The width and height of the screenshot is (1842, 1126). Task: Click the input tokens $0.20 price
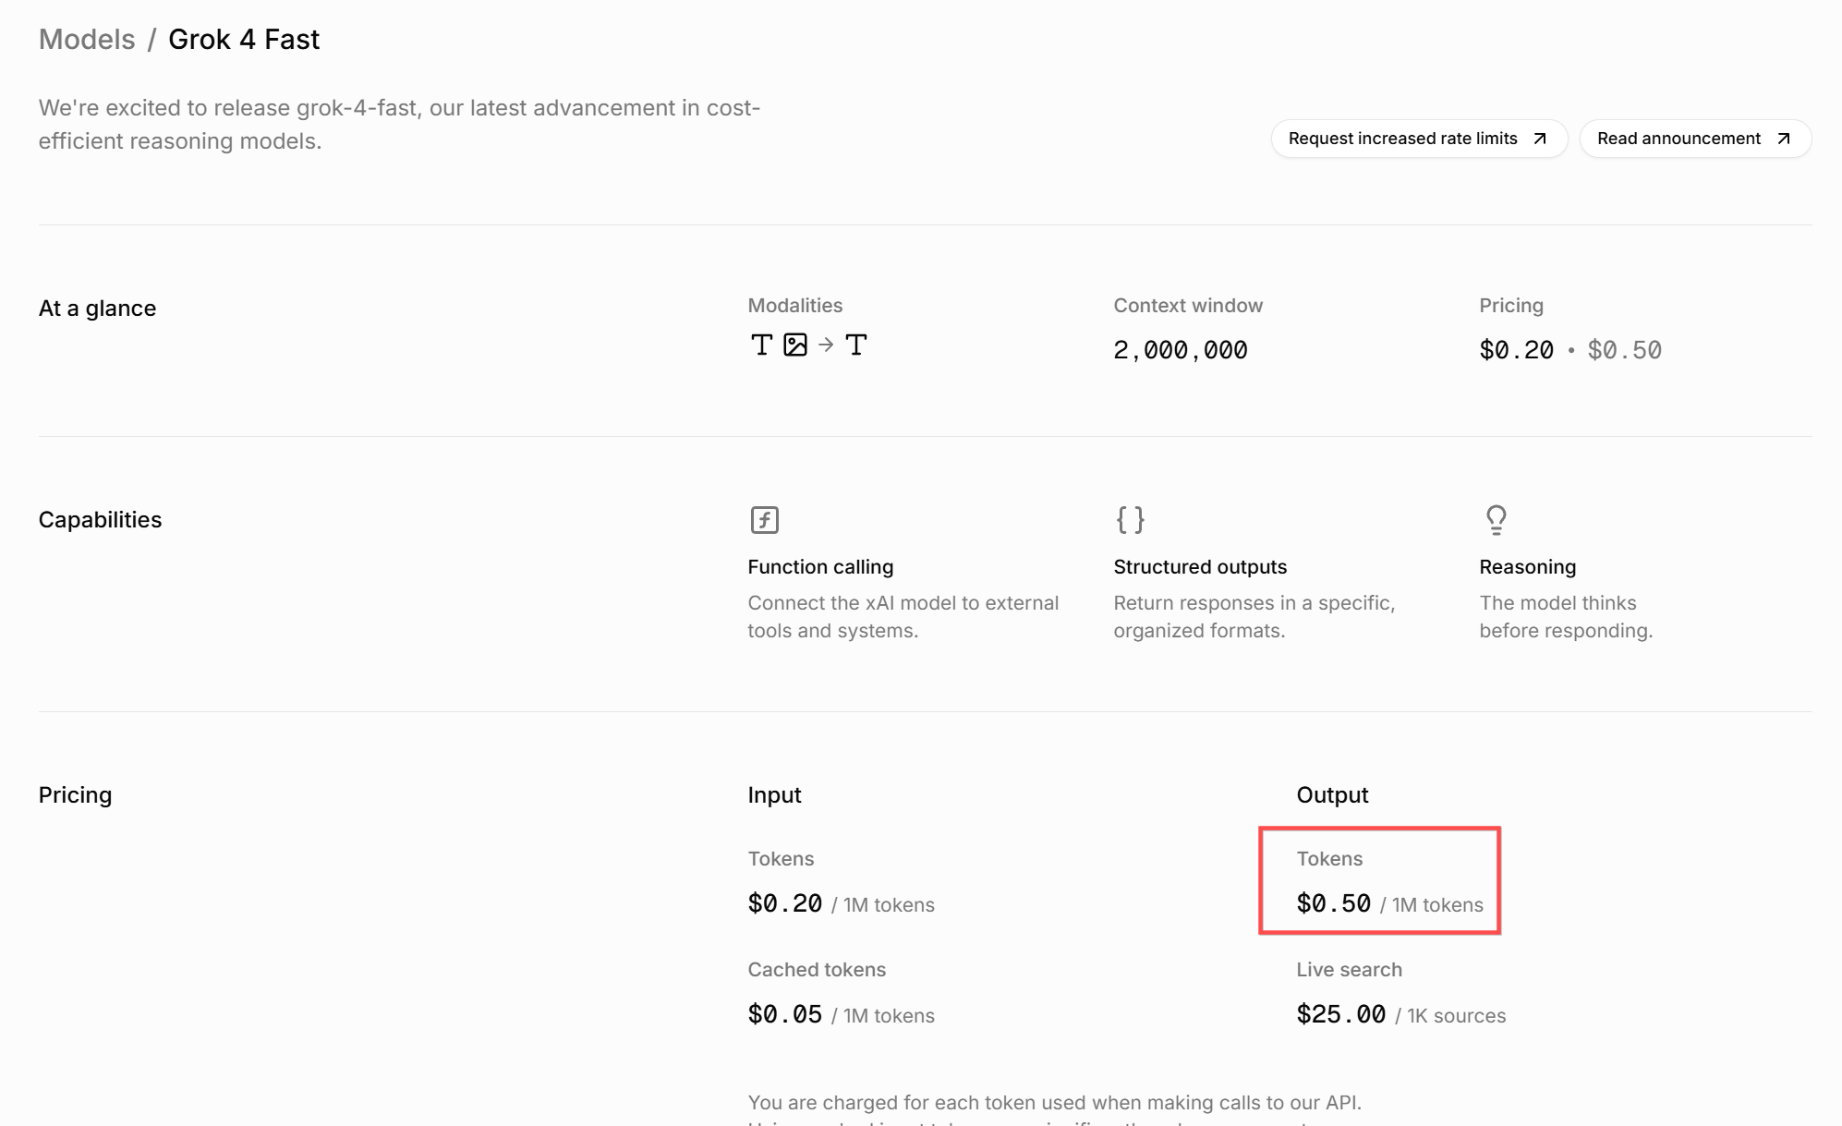(785, 904)
